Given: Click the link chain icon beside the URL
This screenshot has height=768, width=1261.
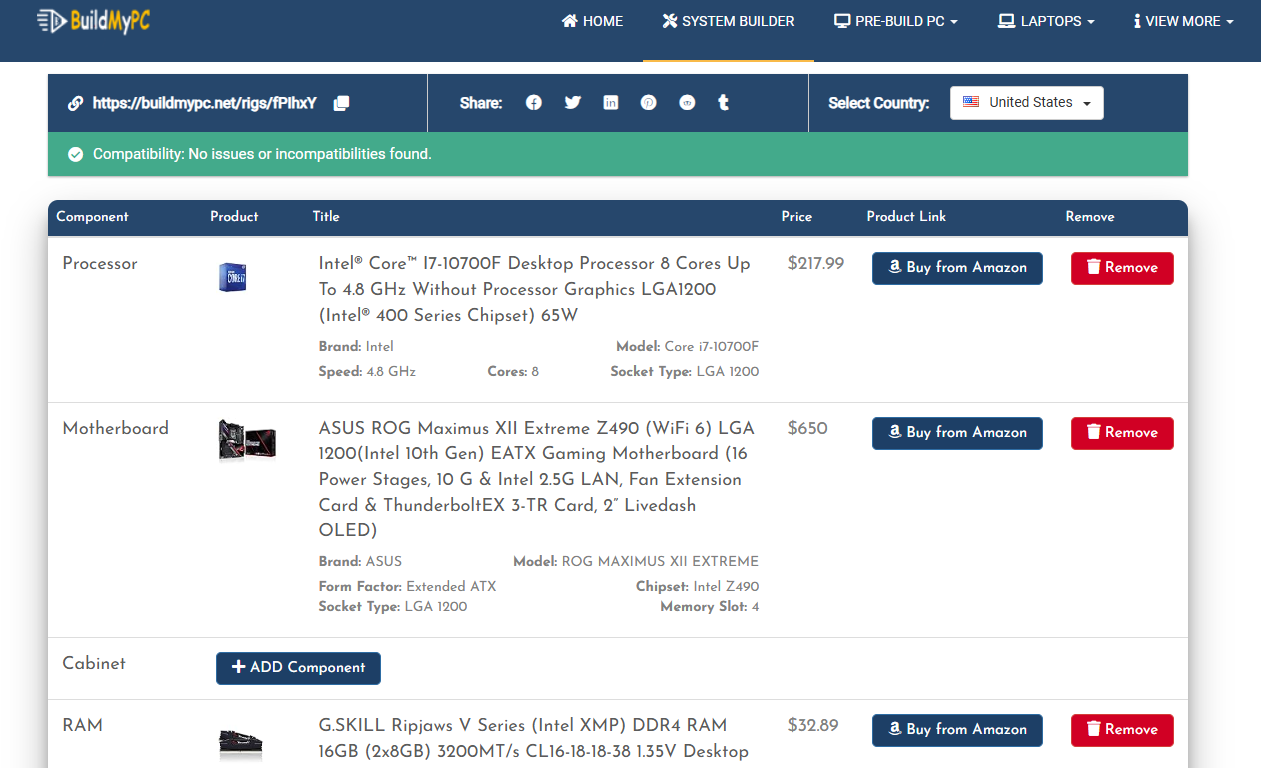Looking at the screenshot, I should (75, 103).
